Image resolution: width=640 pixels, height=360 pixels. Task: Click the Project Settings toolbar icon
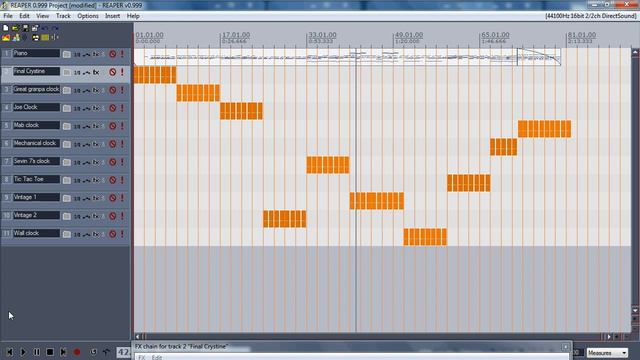coord(35,28)
